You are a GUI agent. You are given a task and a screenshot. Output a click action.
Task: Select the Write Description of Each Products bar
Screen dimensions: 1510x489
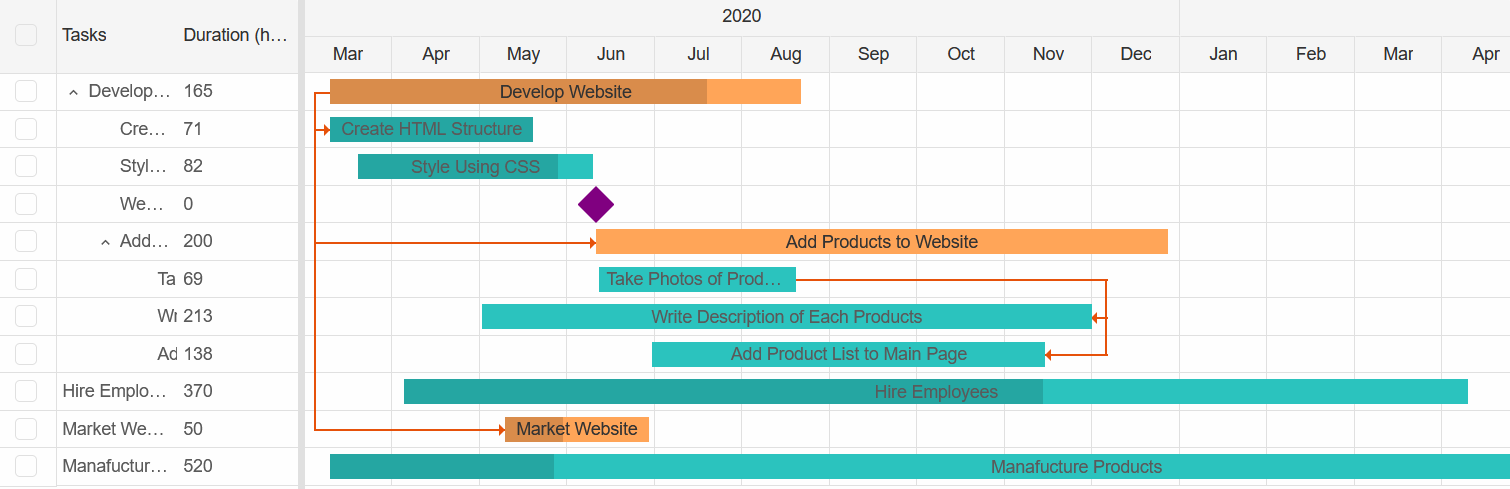coord(787,317)
